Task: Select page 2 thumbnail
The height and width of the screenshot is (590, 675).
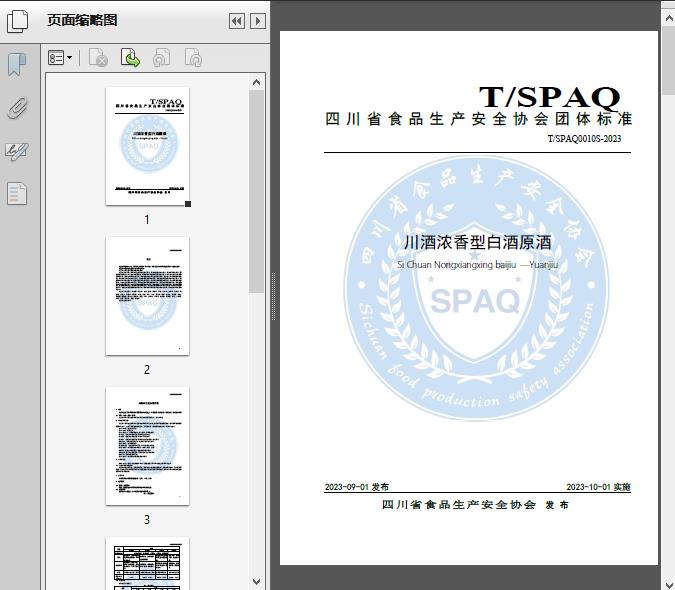Action: click(147, 296)
